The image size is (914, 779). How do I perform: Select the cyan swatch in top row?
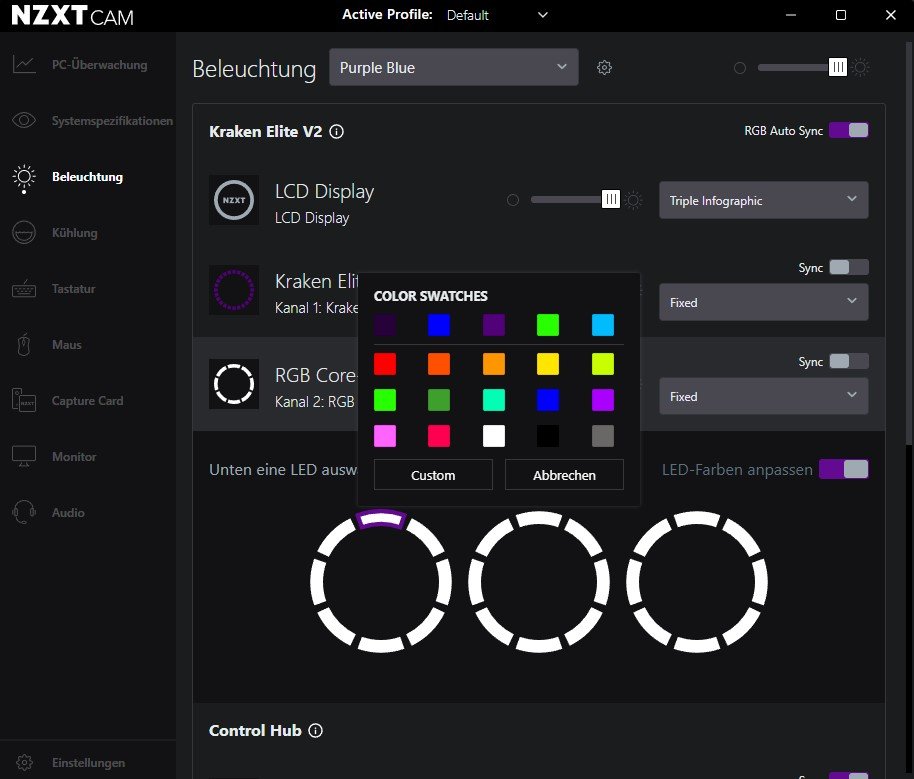click(603, 325)
